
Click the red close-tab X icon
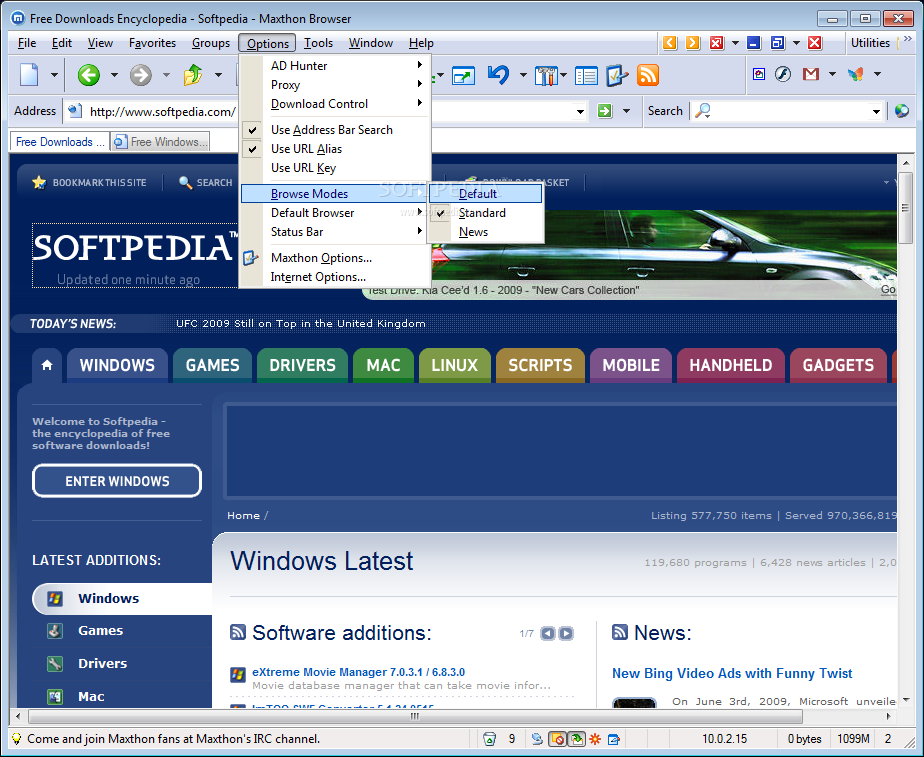point(717,42)
